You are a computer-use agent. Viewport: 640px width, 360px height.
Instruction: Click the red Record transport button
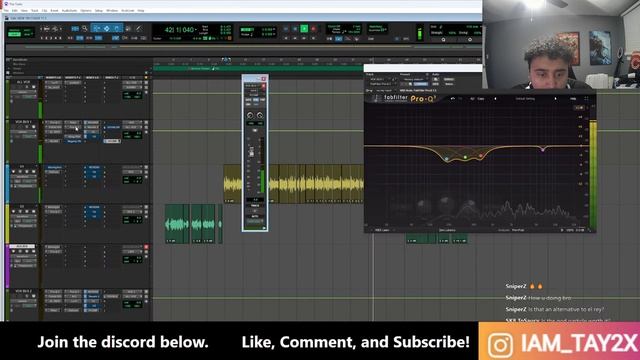[313, 29]
